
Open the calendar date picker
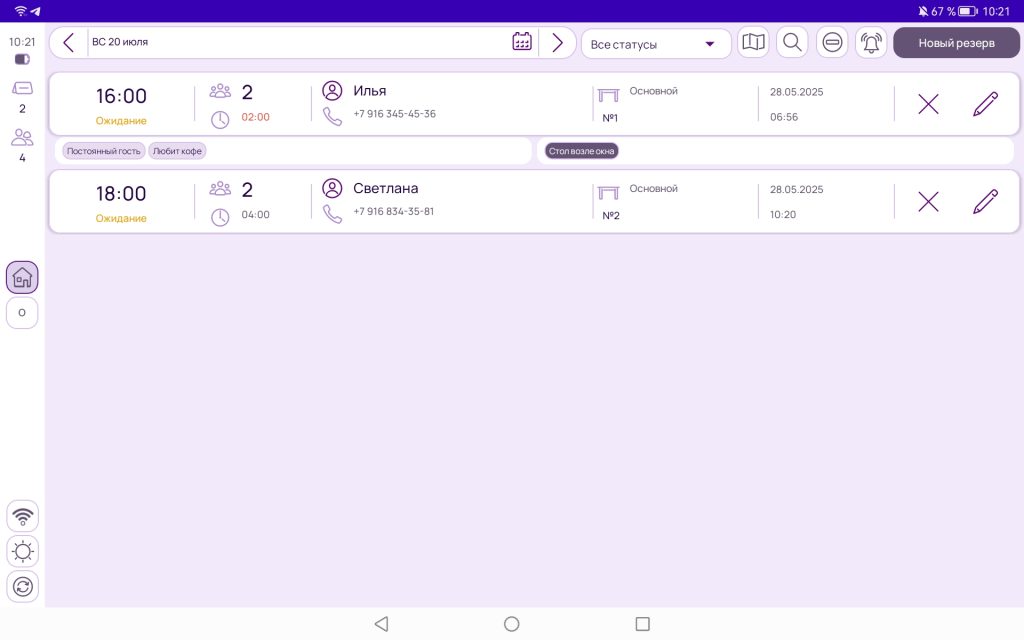click(521, 42)
